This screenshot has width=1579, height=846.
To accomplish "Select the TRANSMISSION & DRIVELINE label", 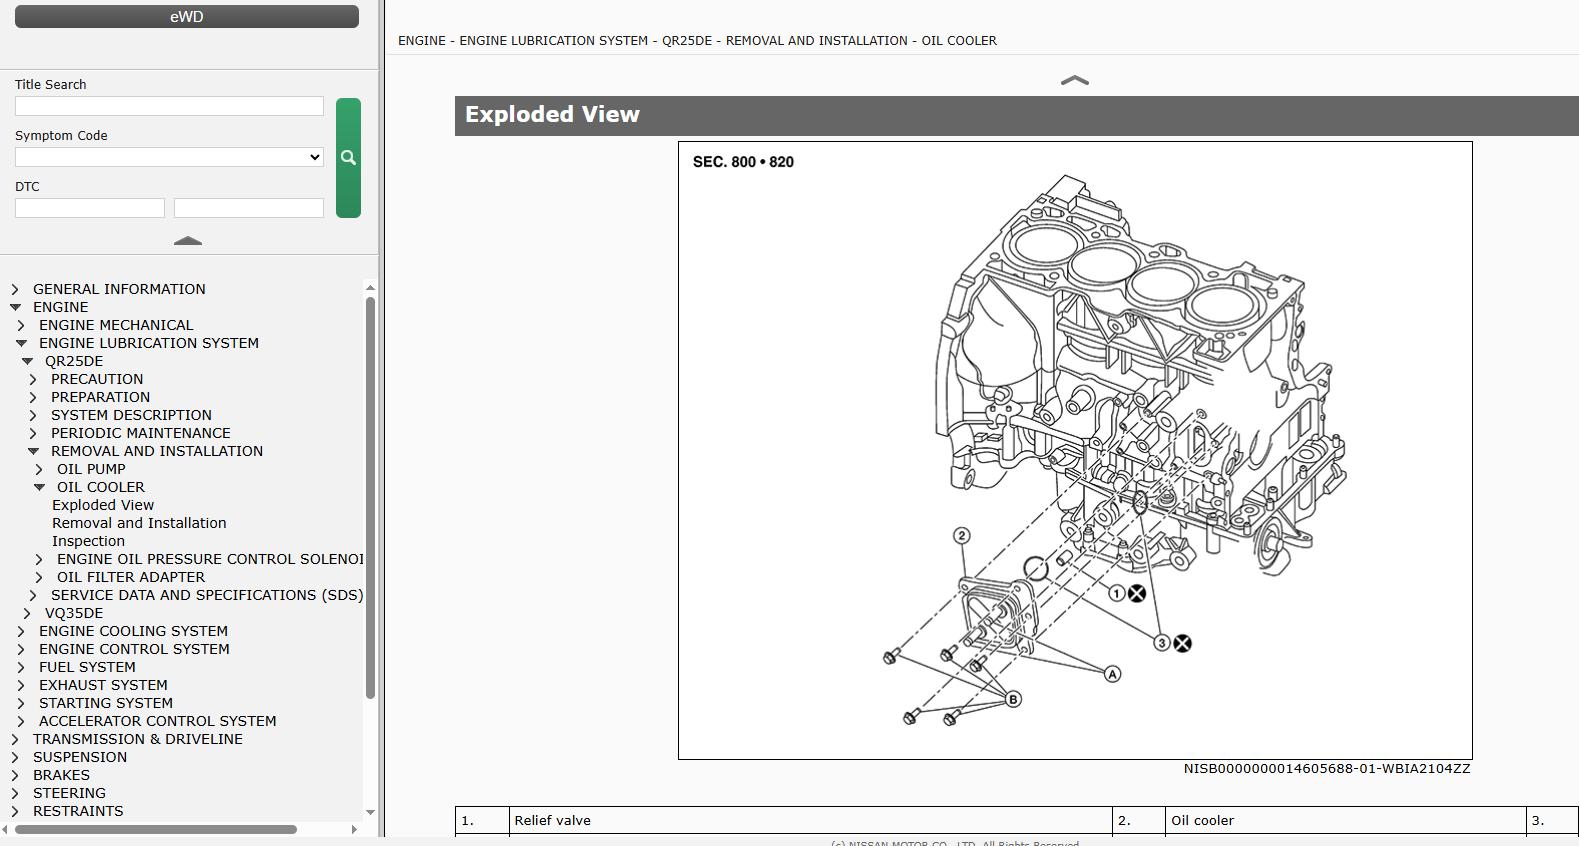I will [x=138, y=739].
